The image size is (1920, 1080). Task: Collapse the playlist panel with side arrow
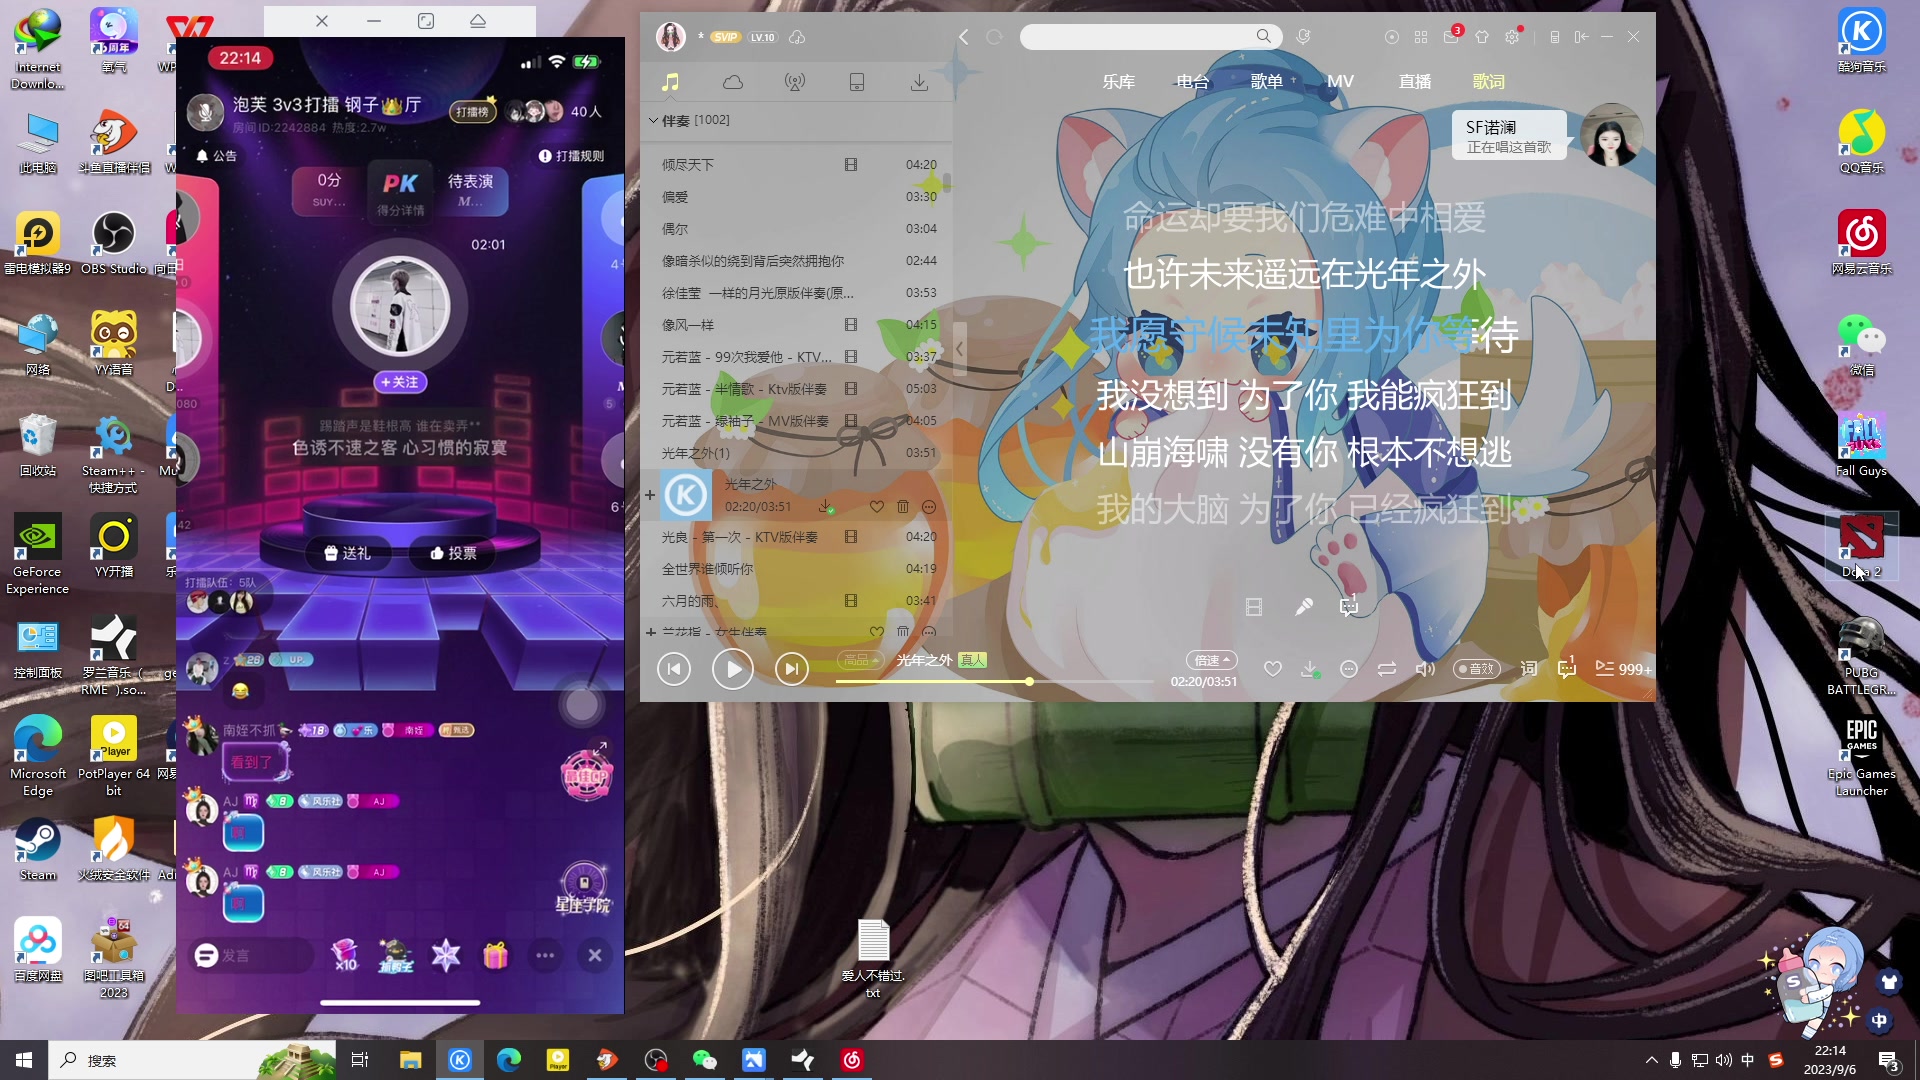point(960,349)
